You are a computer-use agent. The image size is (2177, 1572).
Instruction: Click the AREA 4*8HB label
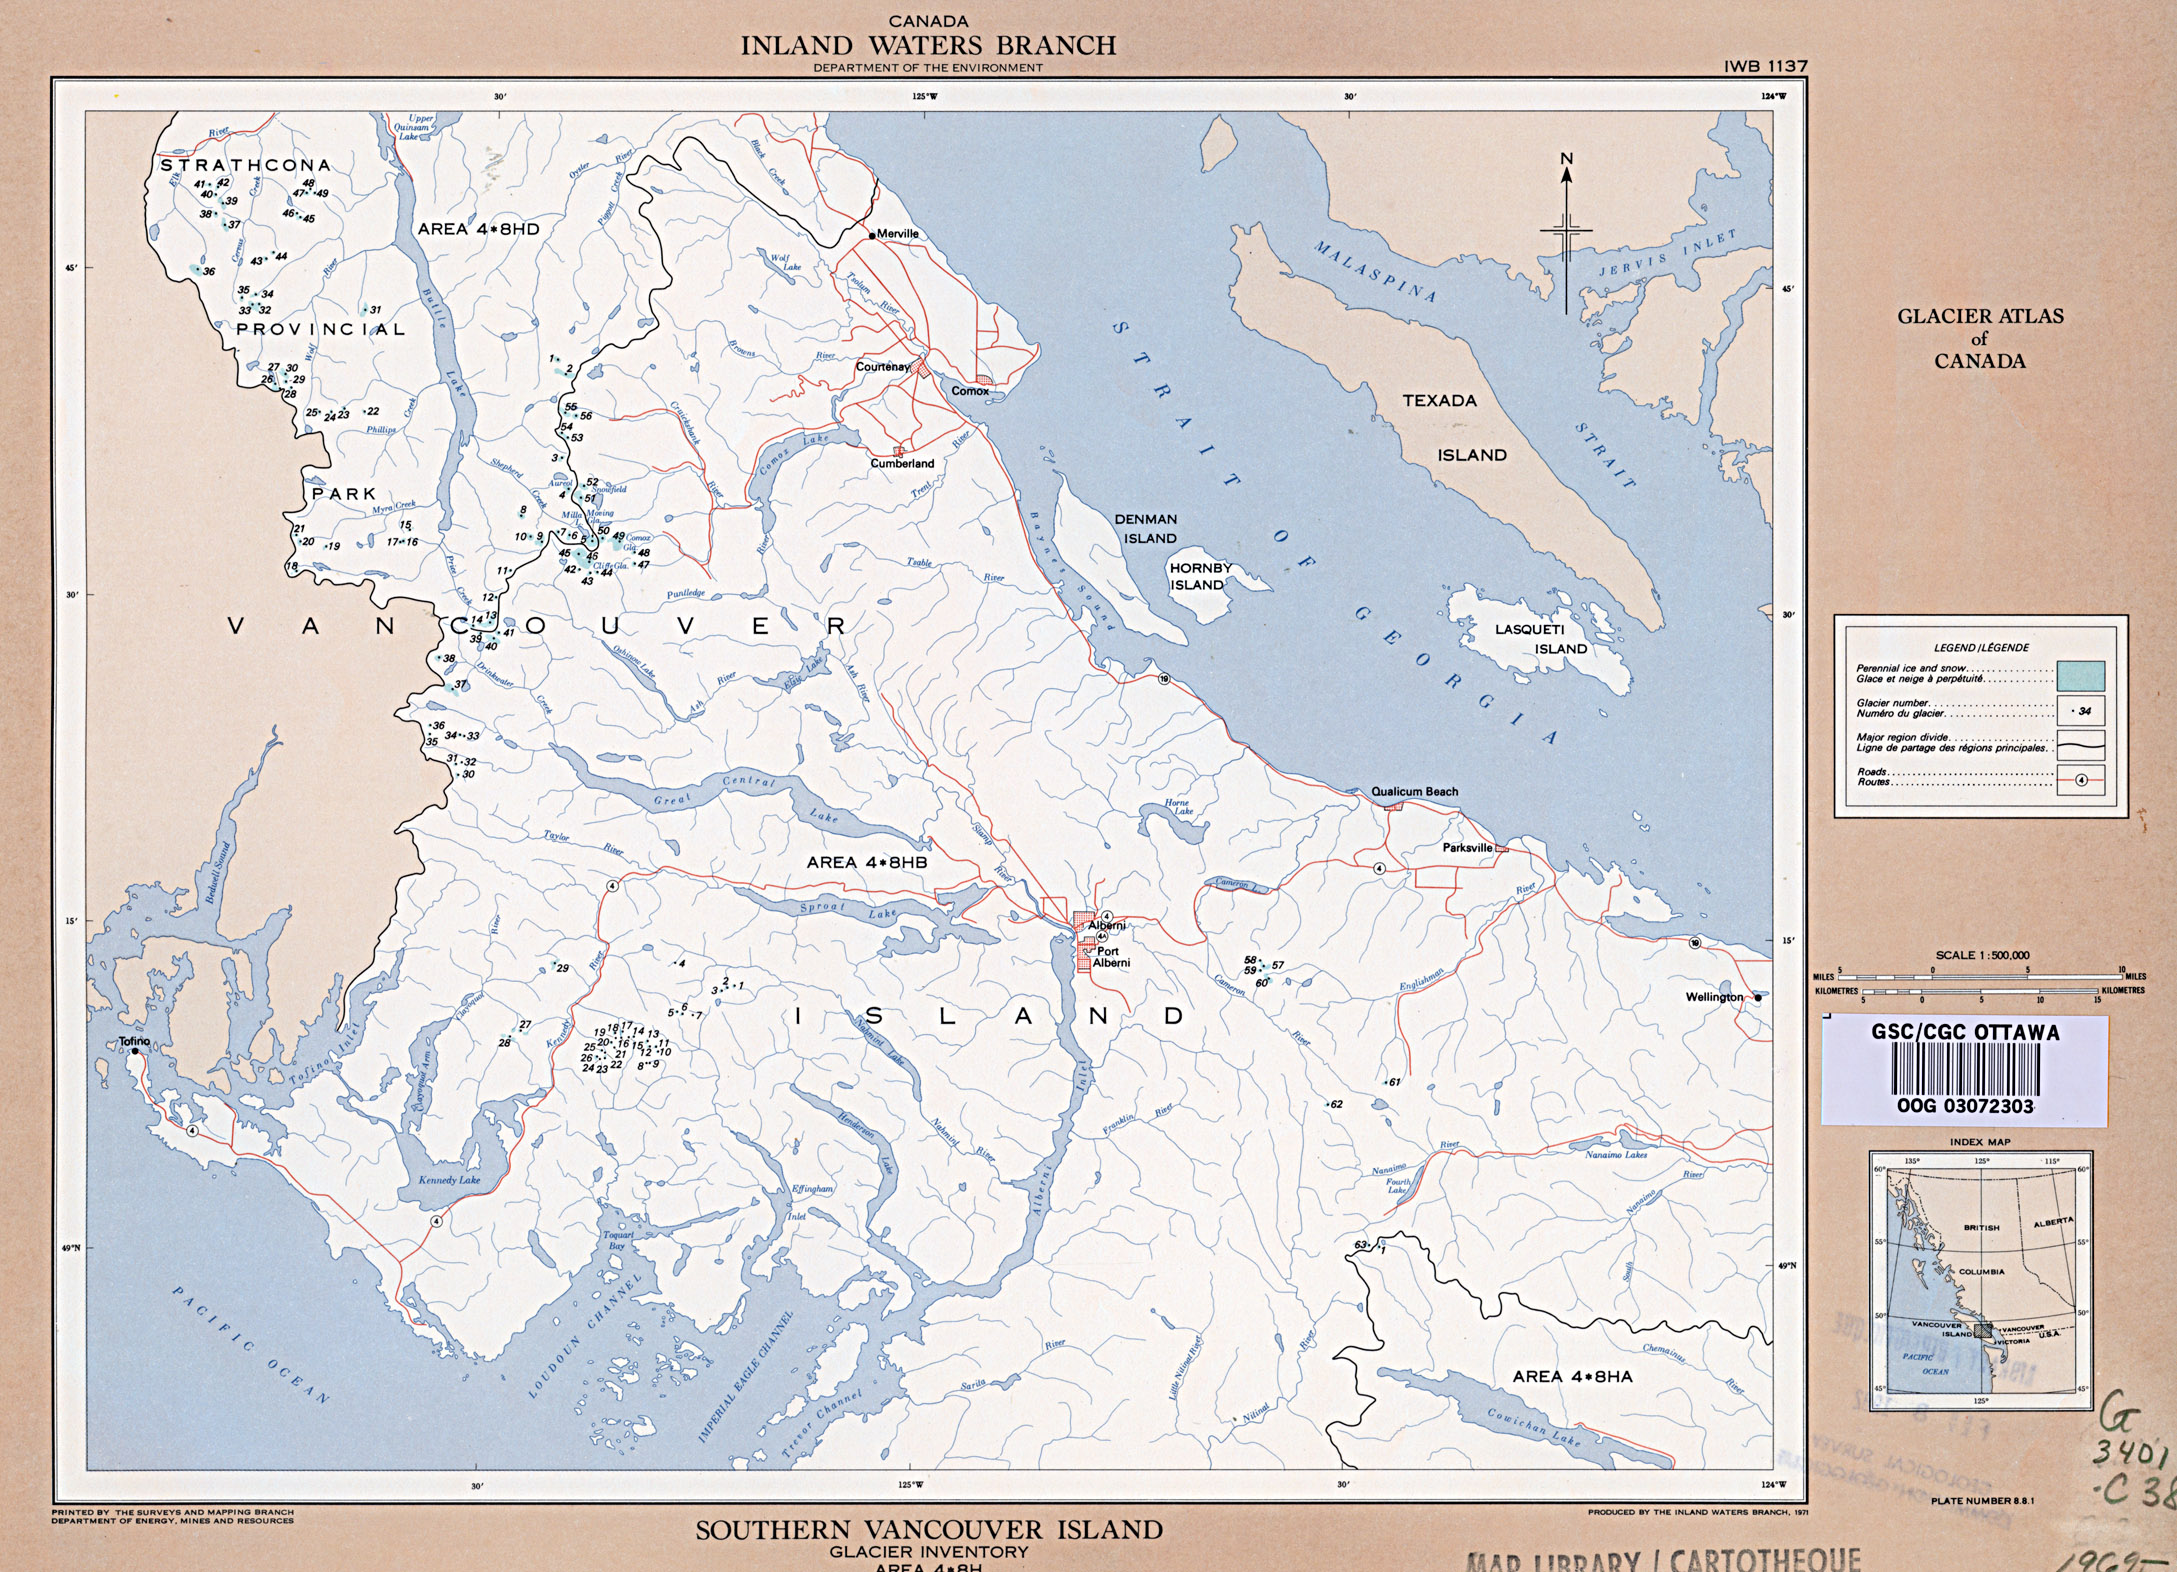click(867, 862)
